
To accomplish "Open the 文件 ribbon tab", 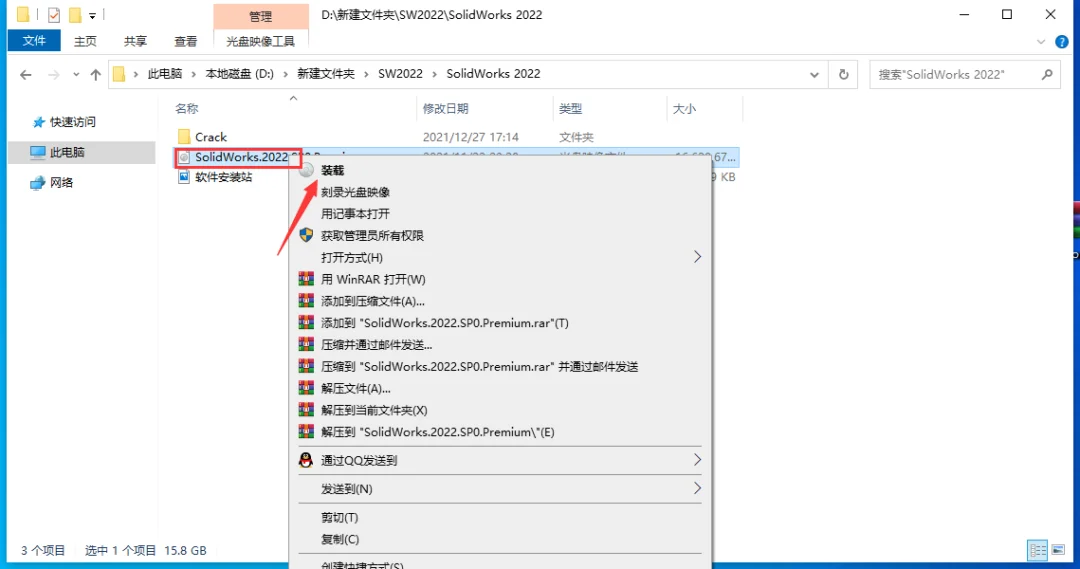I will (x=34, y=41).
